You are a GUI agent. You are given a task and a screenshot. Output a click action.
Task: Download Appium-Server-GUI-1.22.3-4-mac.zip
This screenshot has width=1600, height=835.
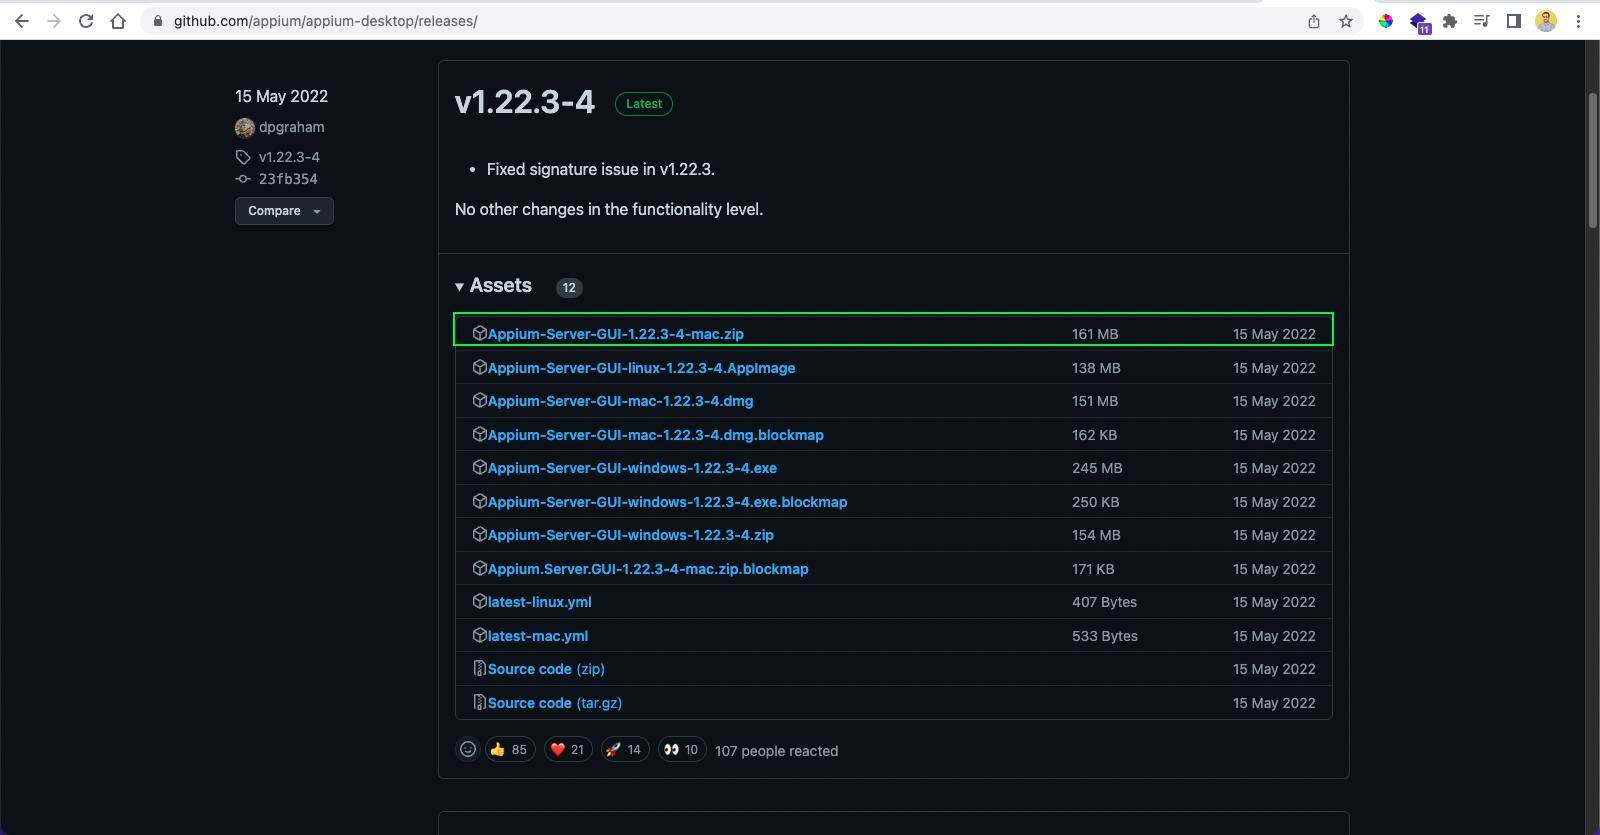click(616, 334)
